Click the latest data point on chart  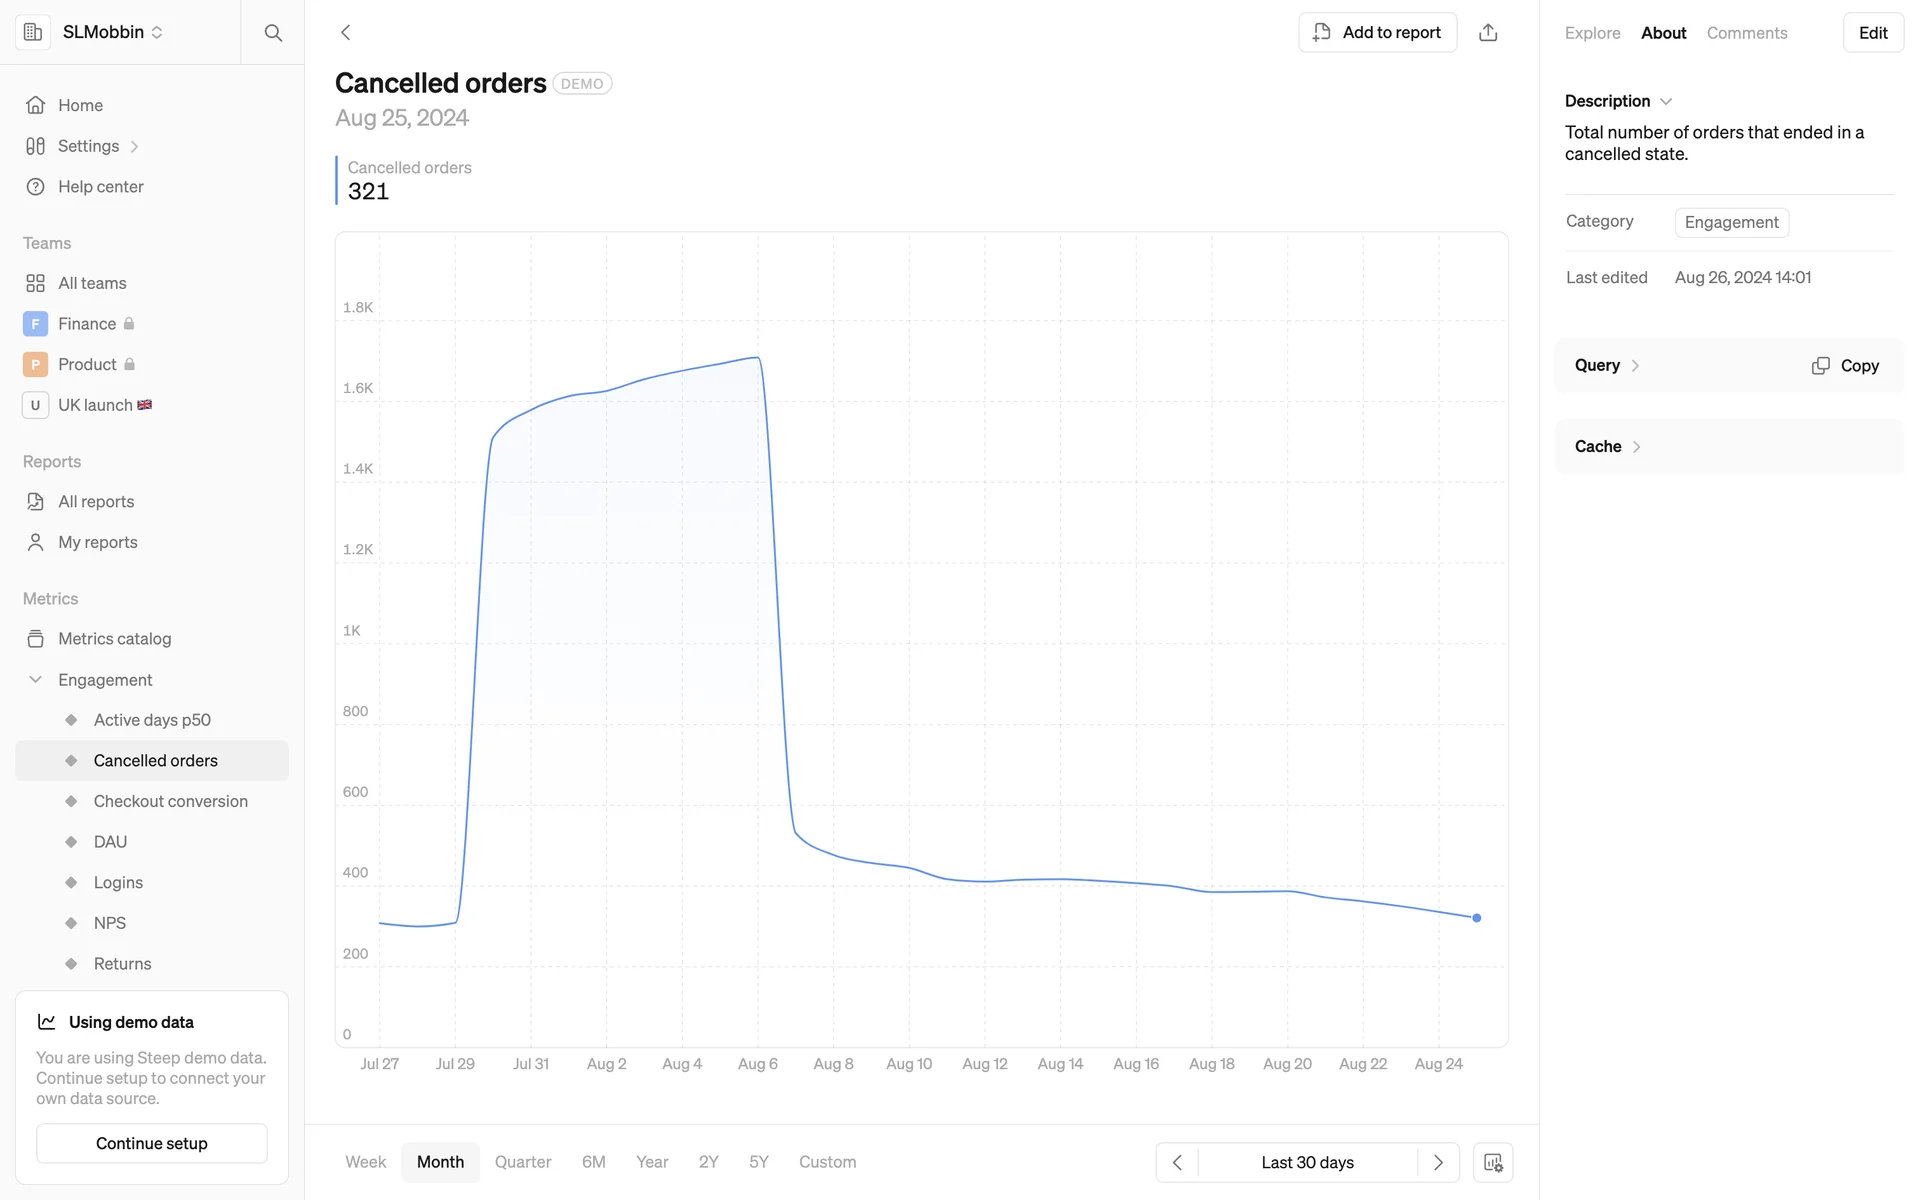tap(1477, 918)
